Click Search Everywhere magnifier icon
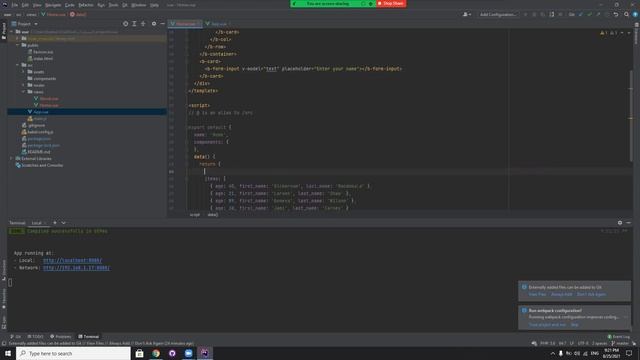The width and height of the screenshot is (640, 360). [626, 14]
